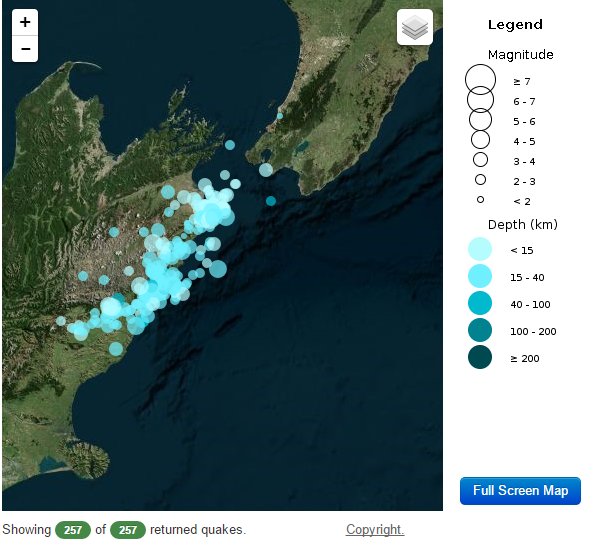The width and height of the screenshot is (595, 549).
Task: Zoom out the map with minus button
Action: 25,49
